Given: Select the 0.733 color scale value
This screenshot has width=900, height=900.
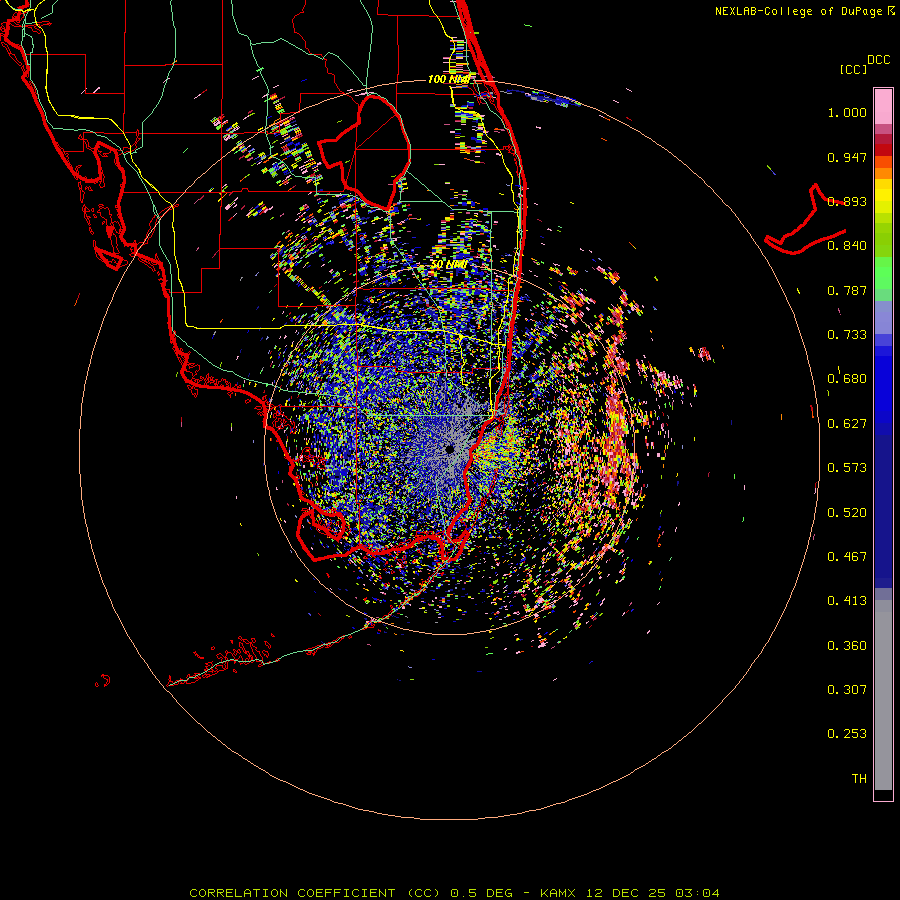Looking at the screenshot, I should (847, 335).
